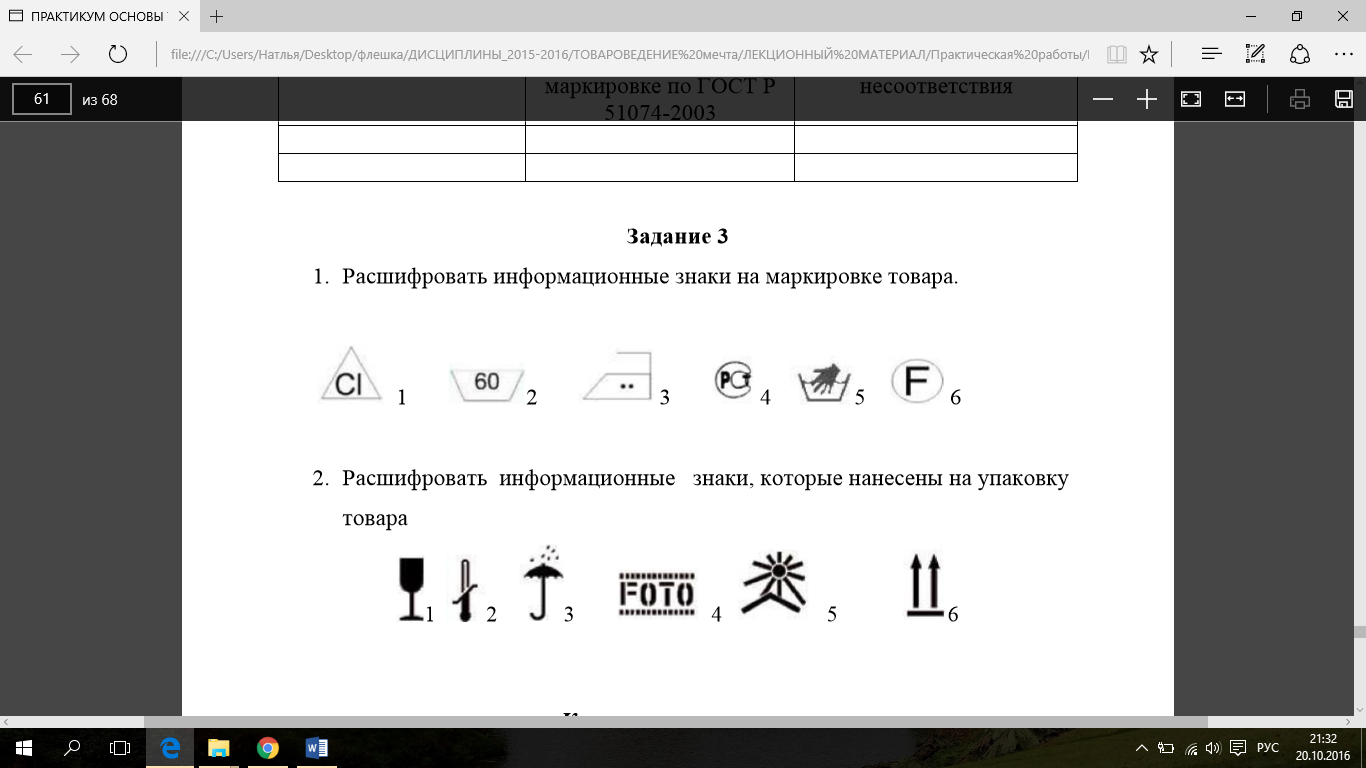Open the Windows Start menu
This screenshot has width=1366, height=768.
tap(23, 748)
